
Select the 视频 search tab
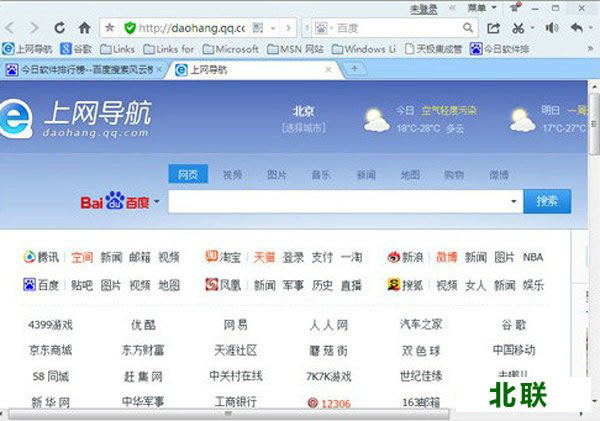[232, 175]
